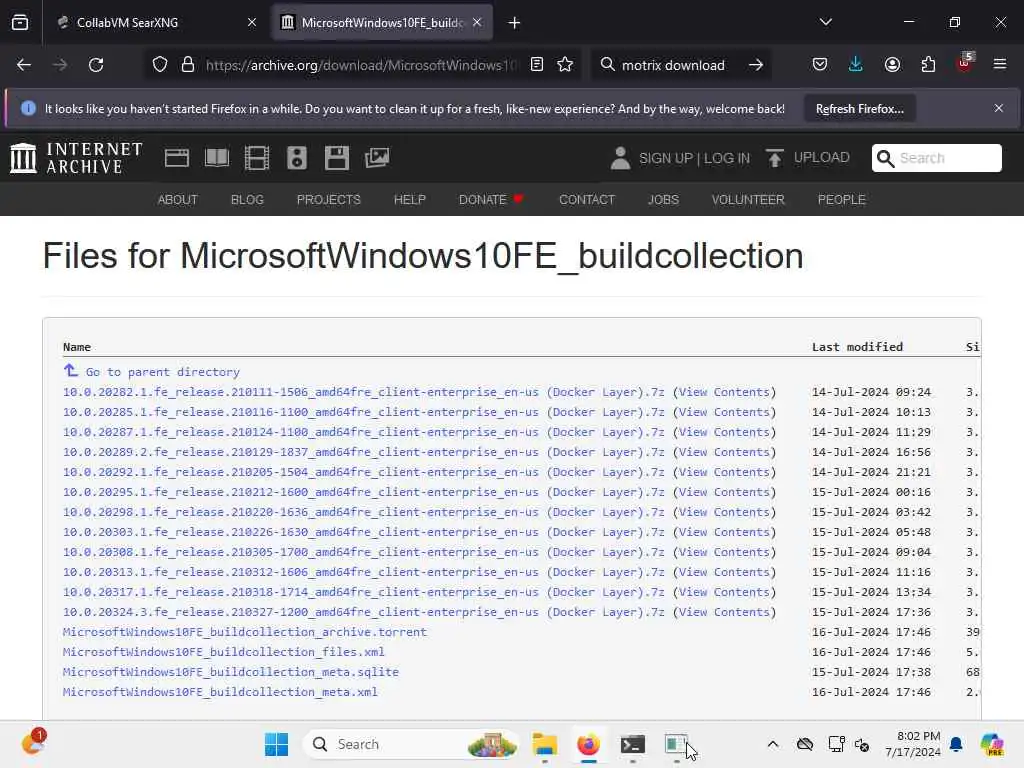Open Internet Archive images icon
This screenshot has width=1024, height=768.
pos(377,157)
